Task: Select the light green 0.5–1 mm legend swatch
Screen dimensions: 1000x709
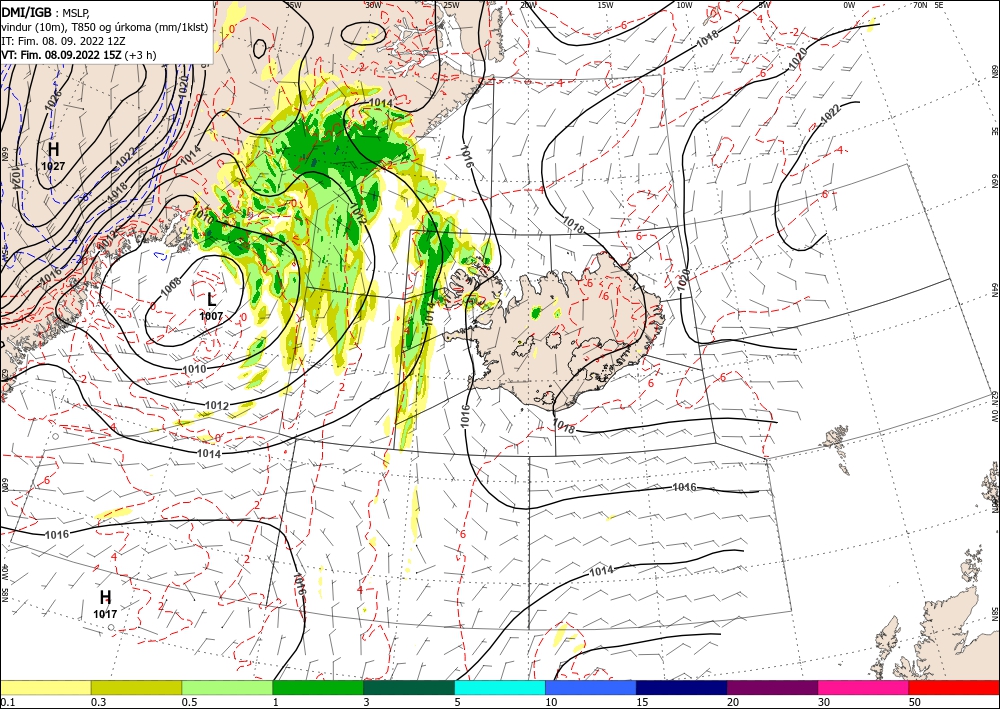Action: coord(227,687)
